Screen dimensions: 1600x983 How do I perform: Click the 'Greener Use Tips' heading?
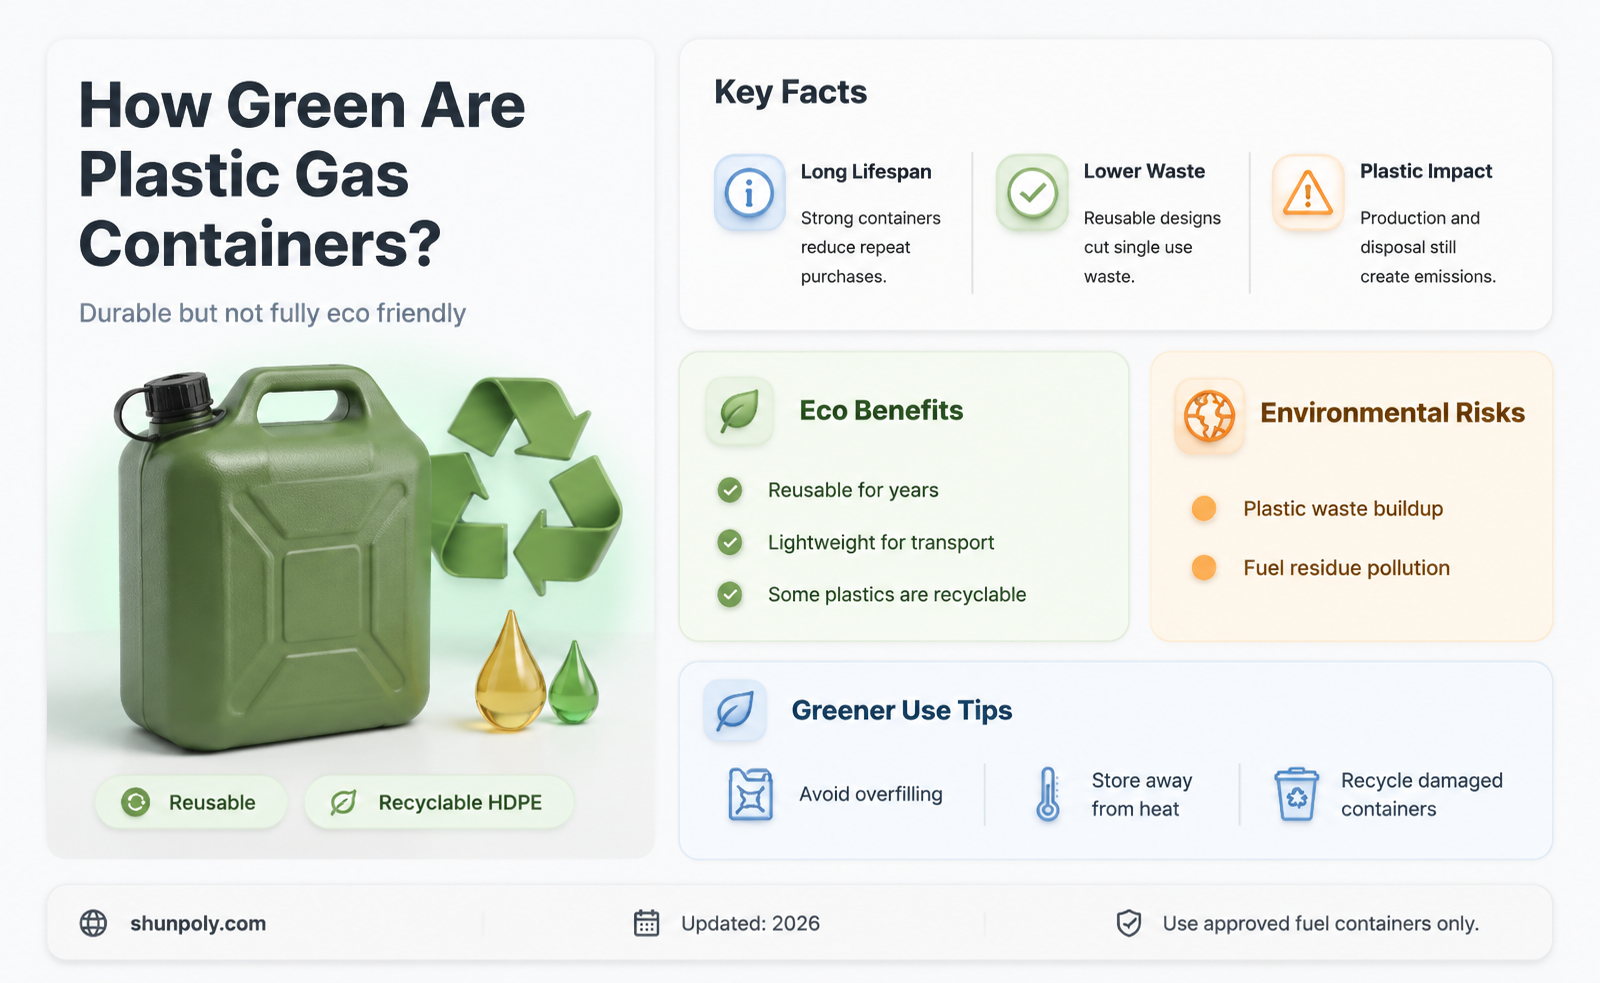click(x=902, y=710)
